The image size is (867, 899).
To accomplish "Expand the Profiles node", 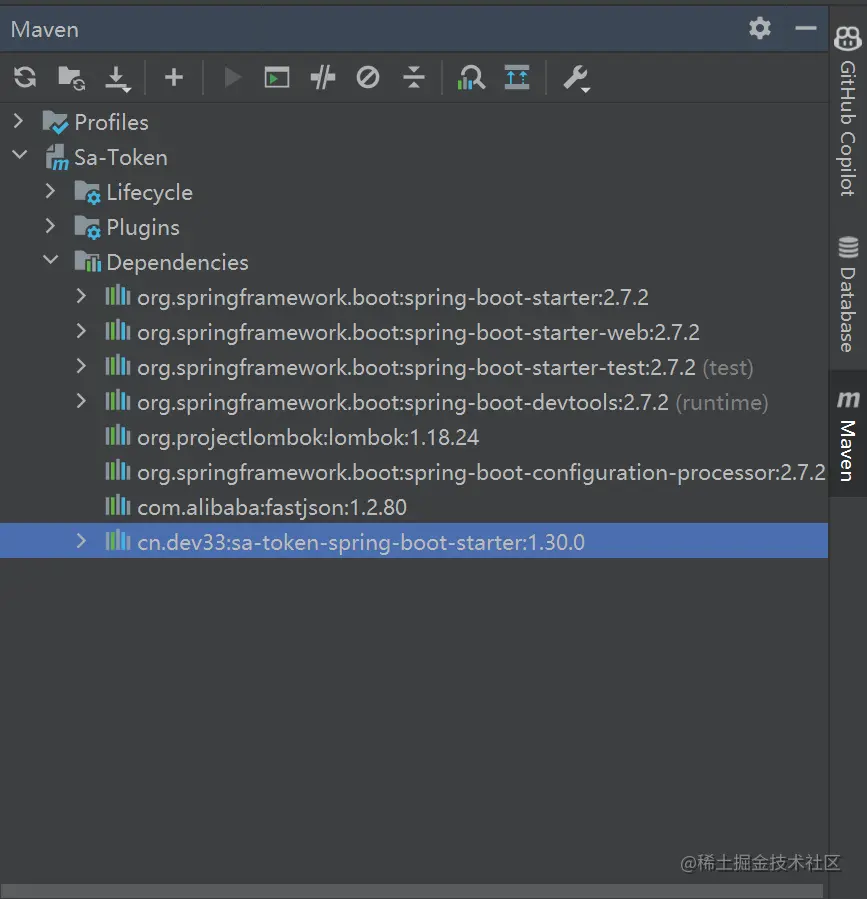I will point(18,120).
